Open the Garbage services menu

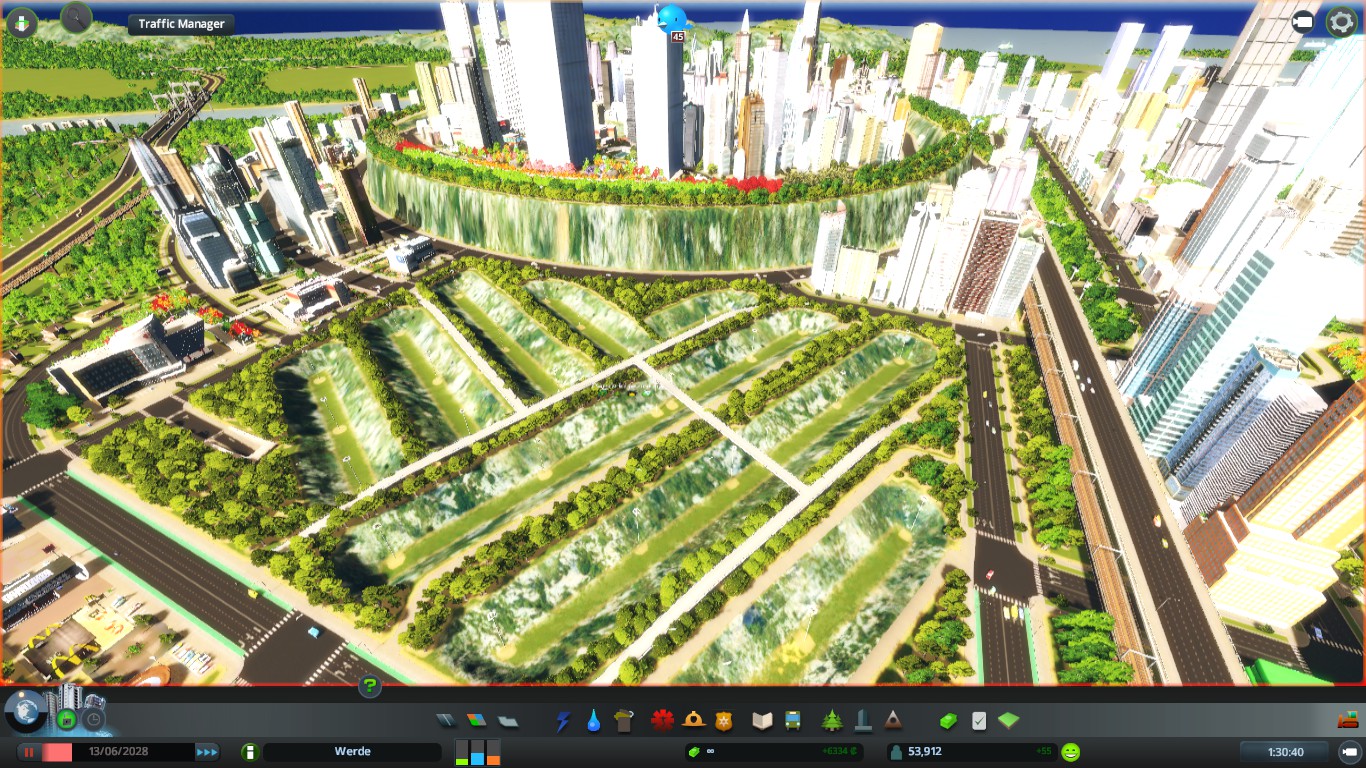625,720
